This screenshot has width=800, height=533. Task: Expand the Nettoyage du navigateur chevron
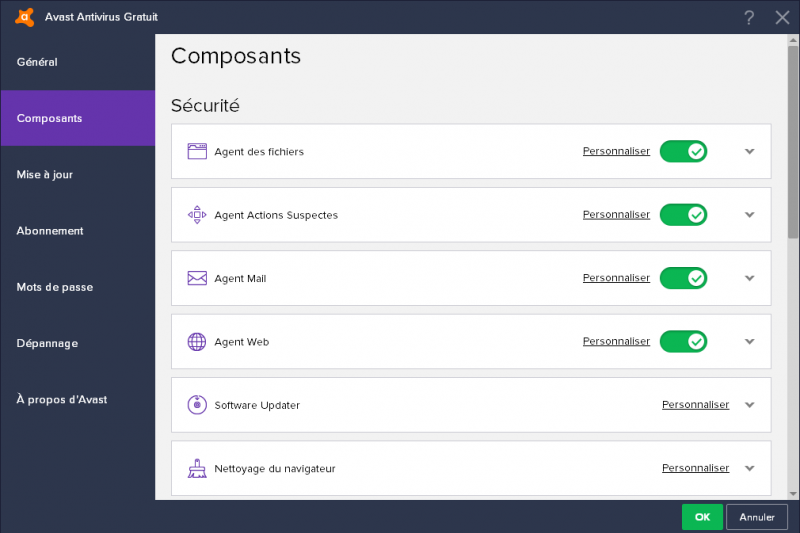coord(749,468)
